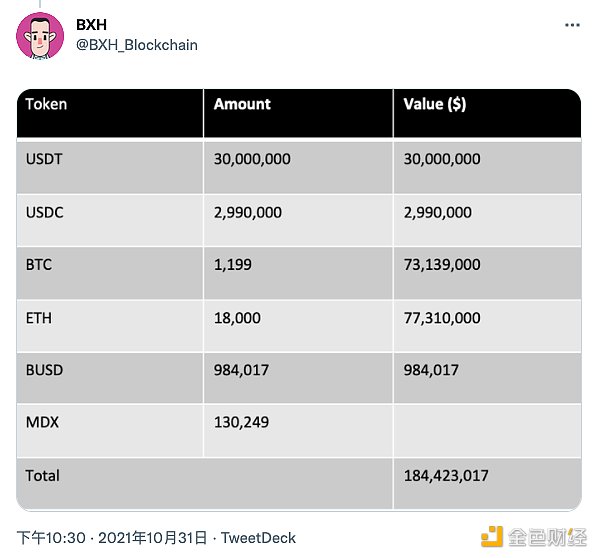Click the Amount column header
The height and width of the screenshot is (558, 598).
point(298,113)
